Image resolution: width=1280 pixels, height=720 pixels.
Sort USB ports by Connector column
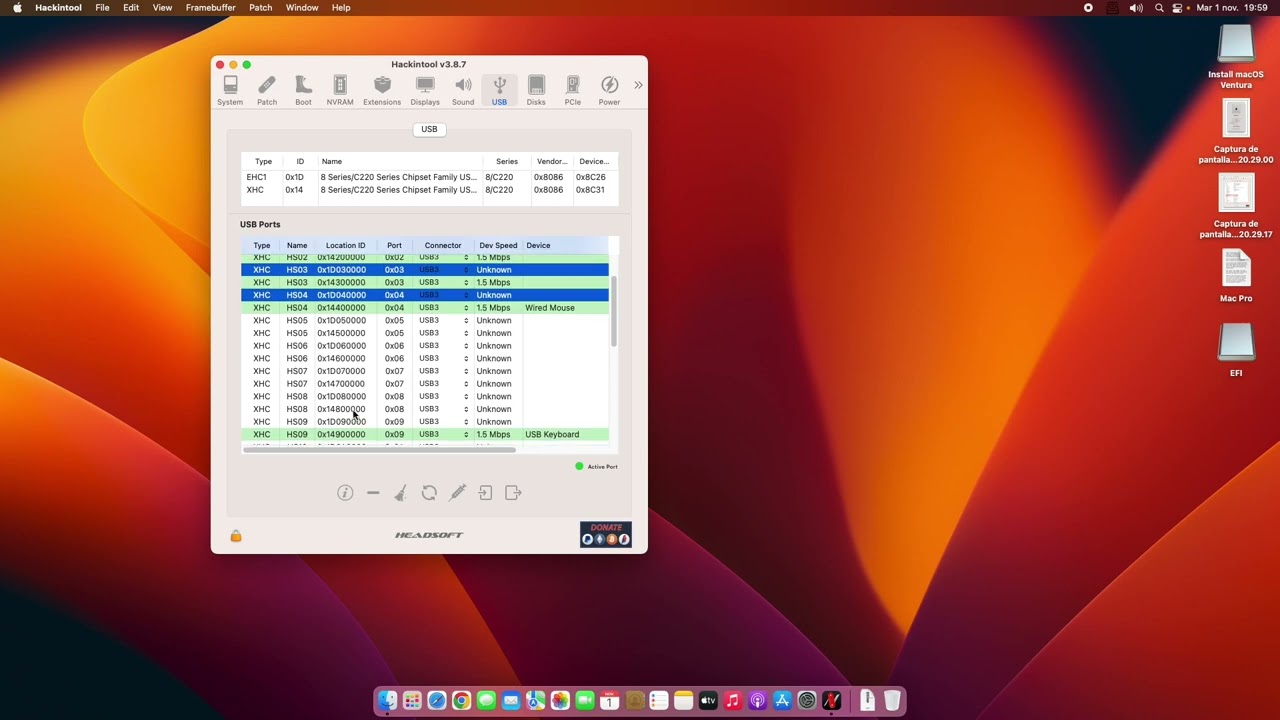tap(443, 245)
